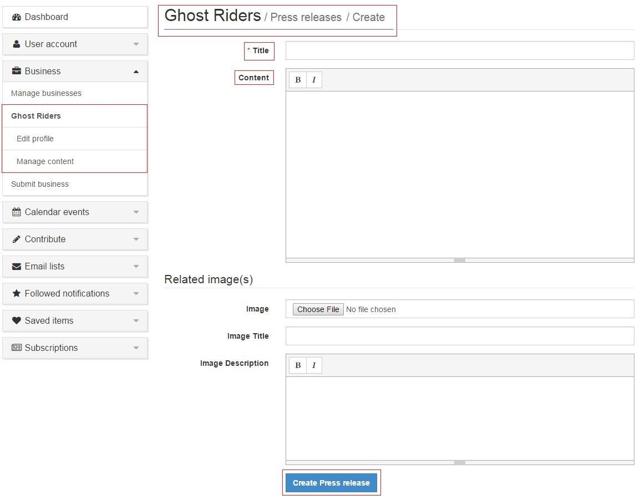This screenshot has height=500, width=640.
Task: Click the Press releases breadcrumb link
Action: [306, 18]
